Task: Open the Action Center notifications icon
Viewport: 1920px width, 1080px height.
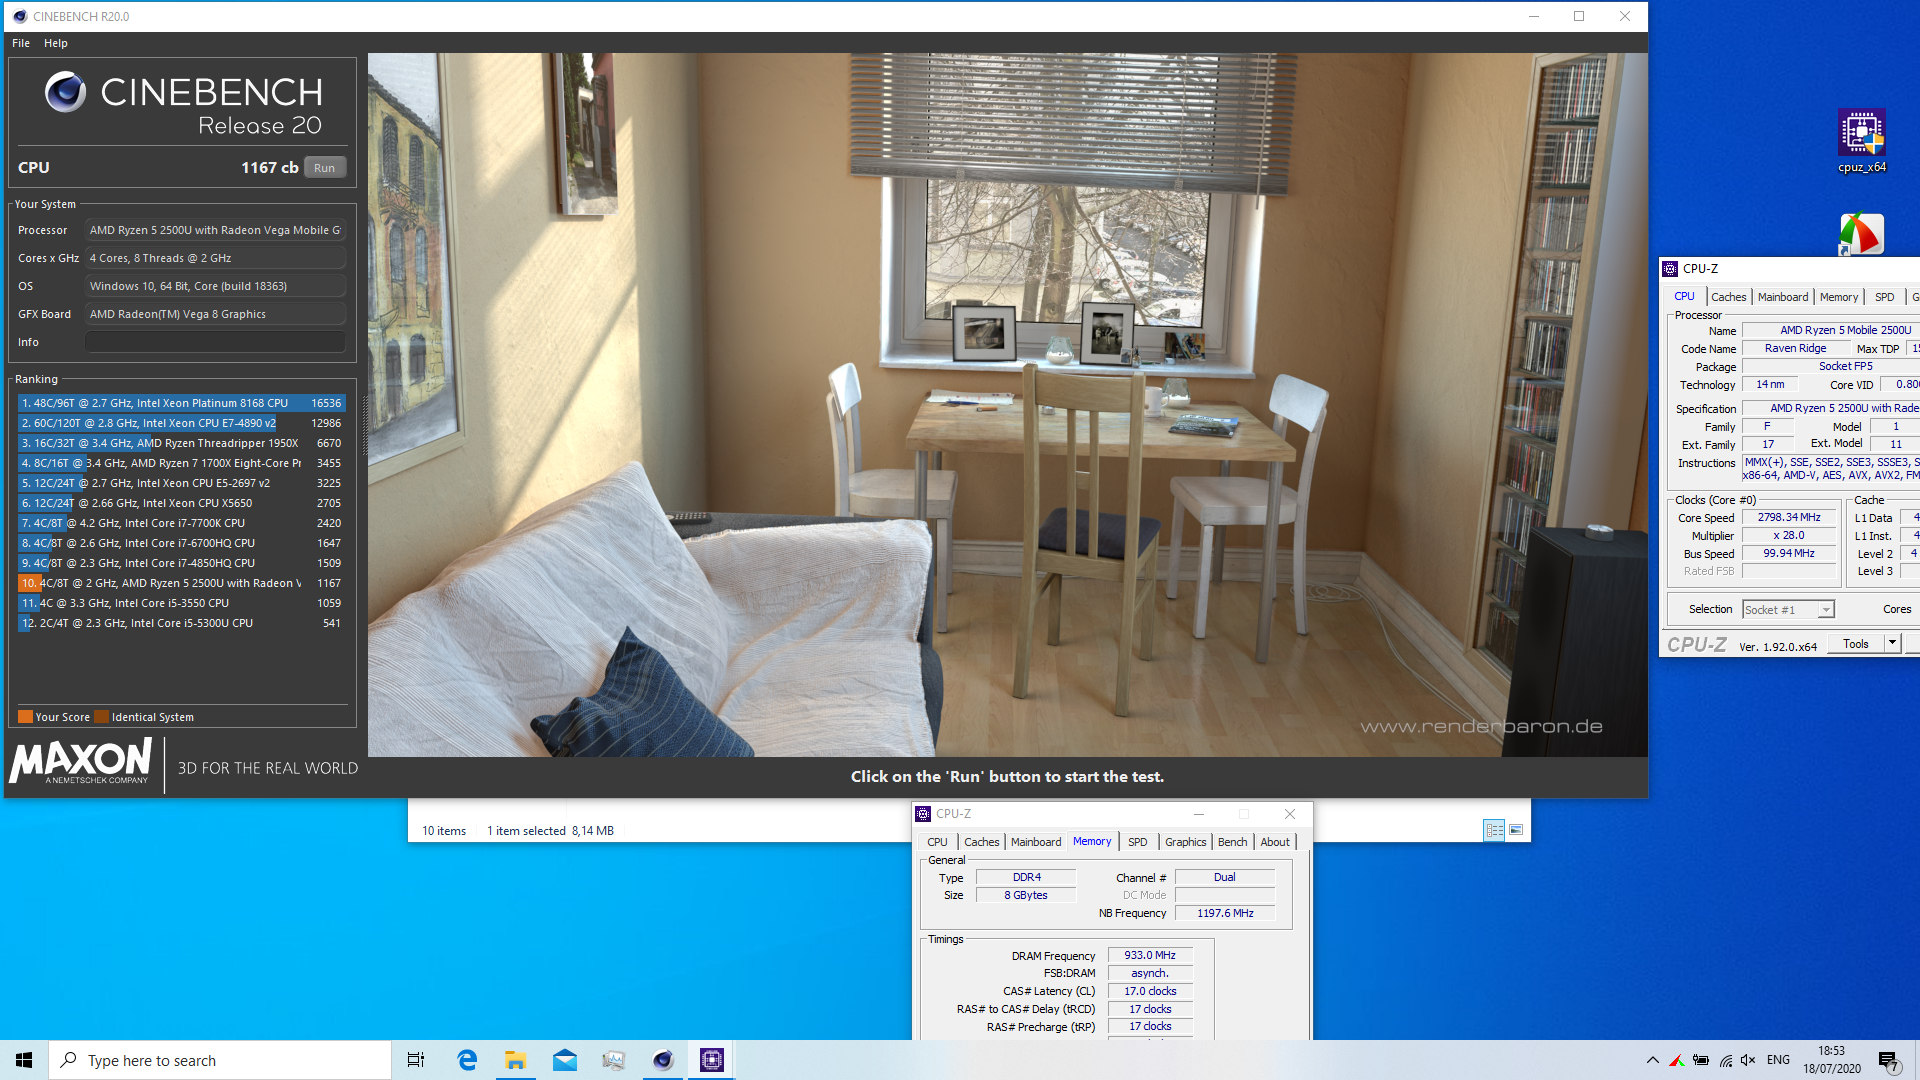Action: [1889, 1061]
